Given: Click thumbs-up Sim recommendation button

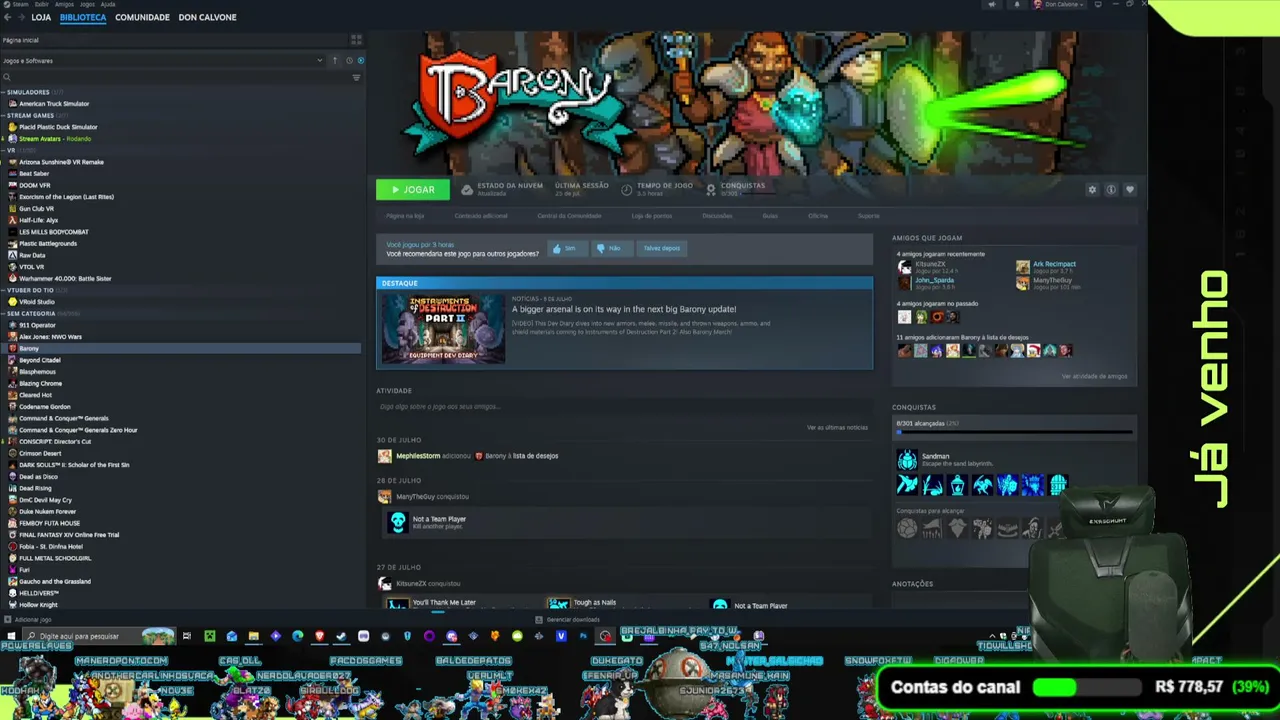Looking at the screenshot, I should pos(566,248).
